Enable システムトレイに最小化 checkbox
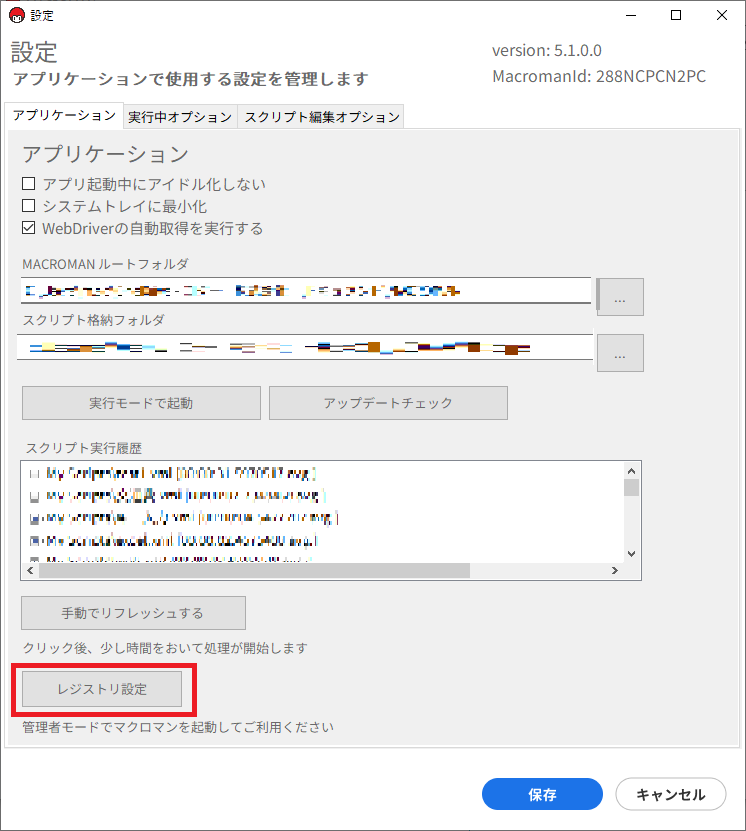Screen dimensions: 746x831 (29, 206)
